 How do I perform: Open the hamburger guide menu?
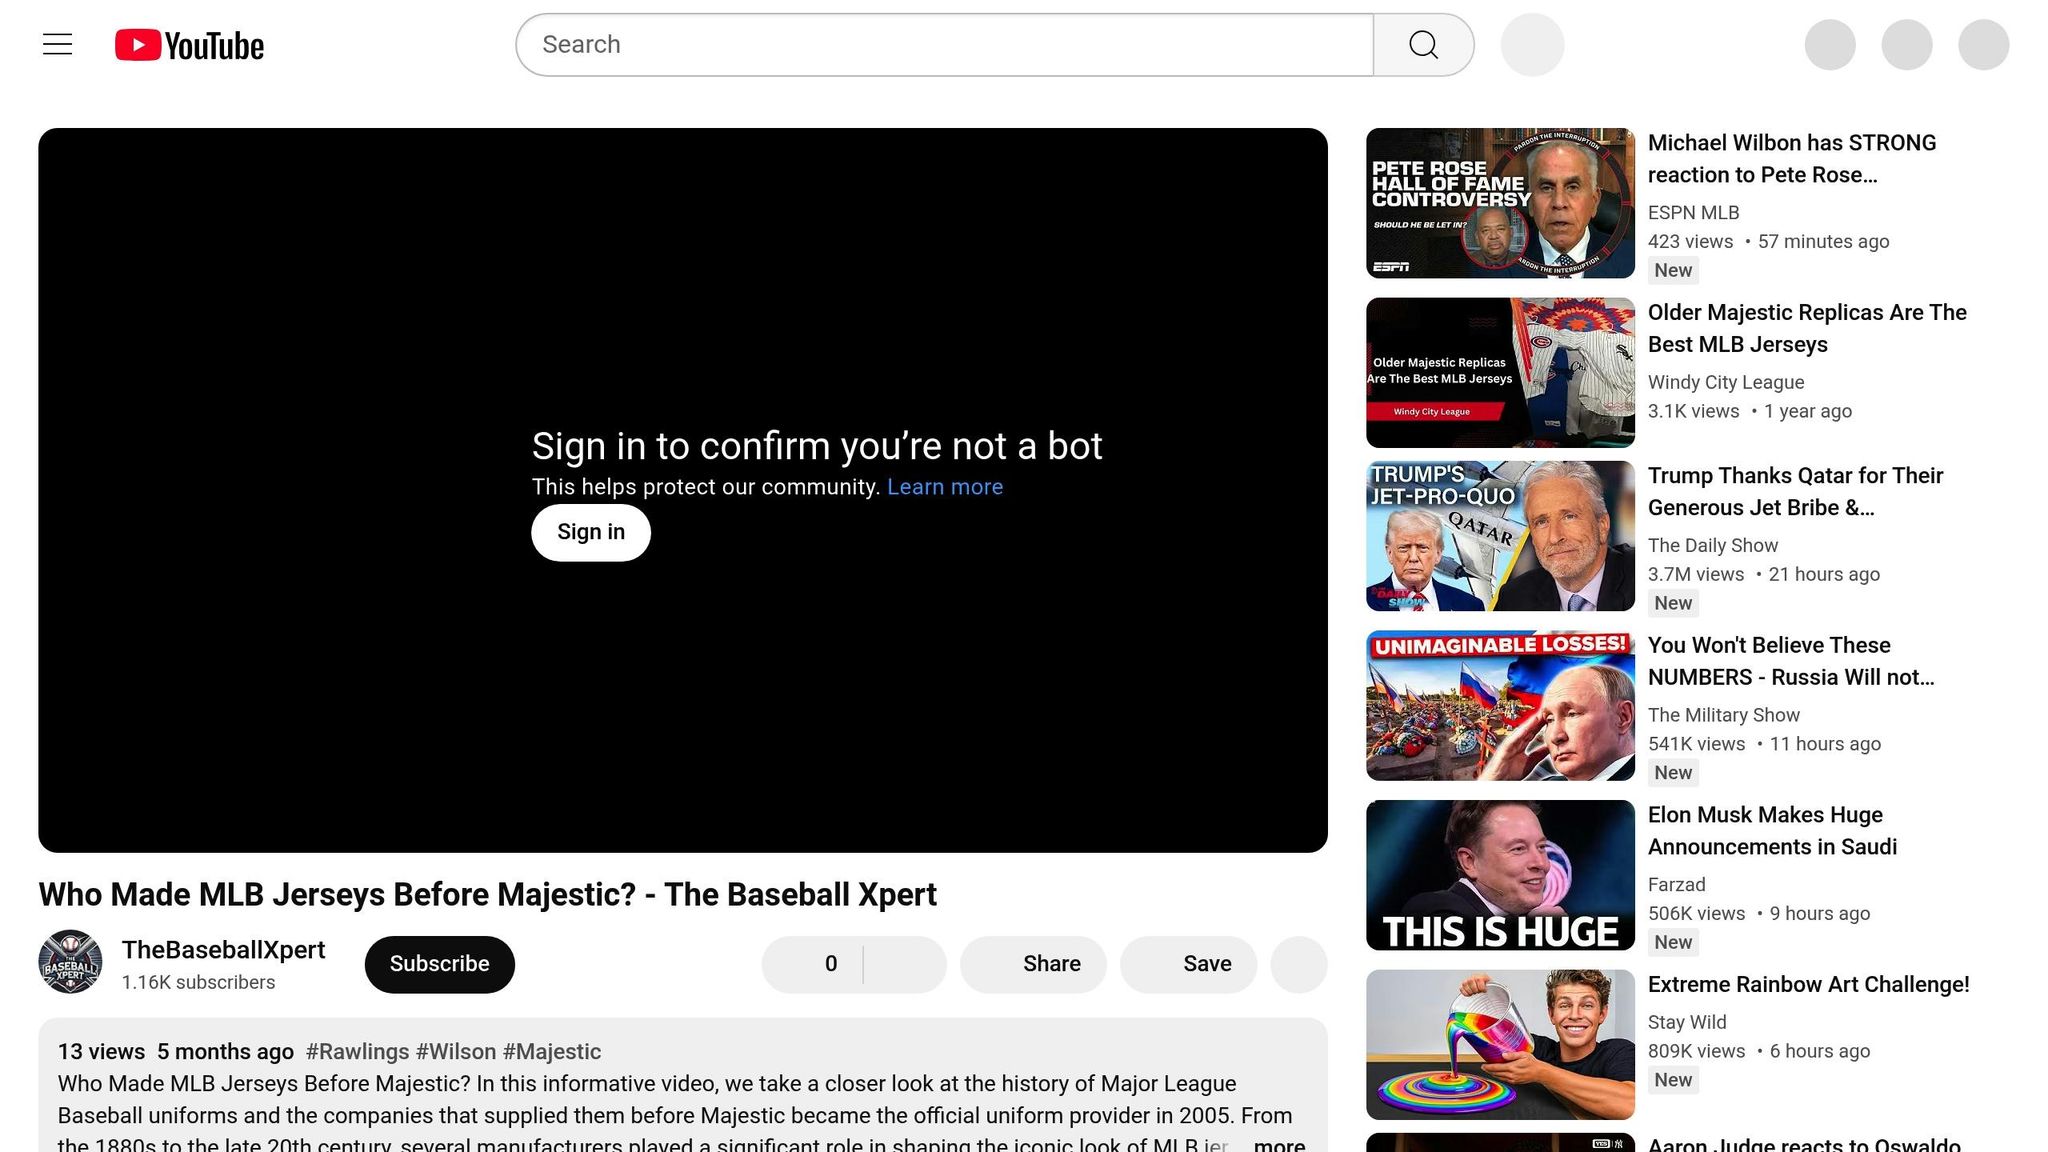pos(58,45)
